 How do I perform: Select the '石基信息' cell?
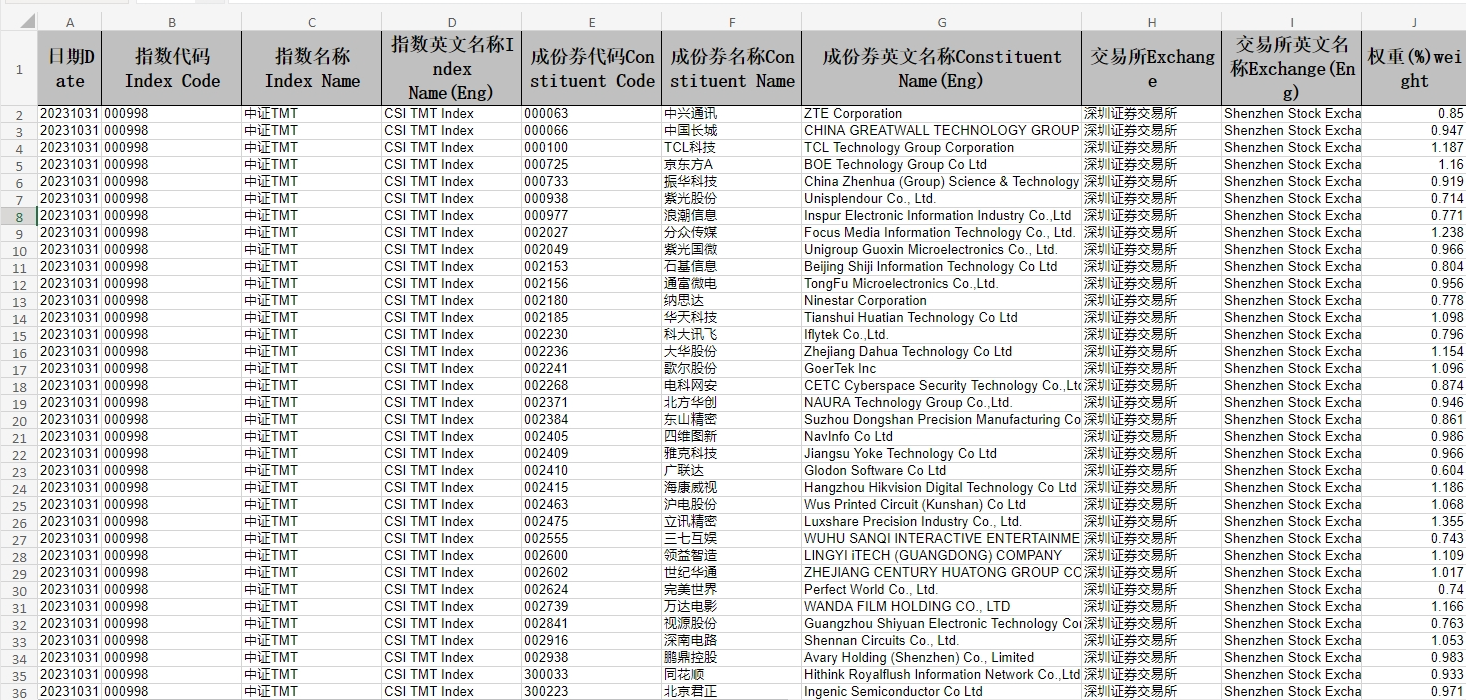coord(732,267)
